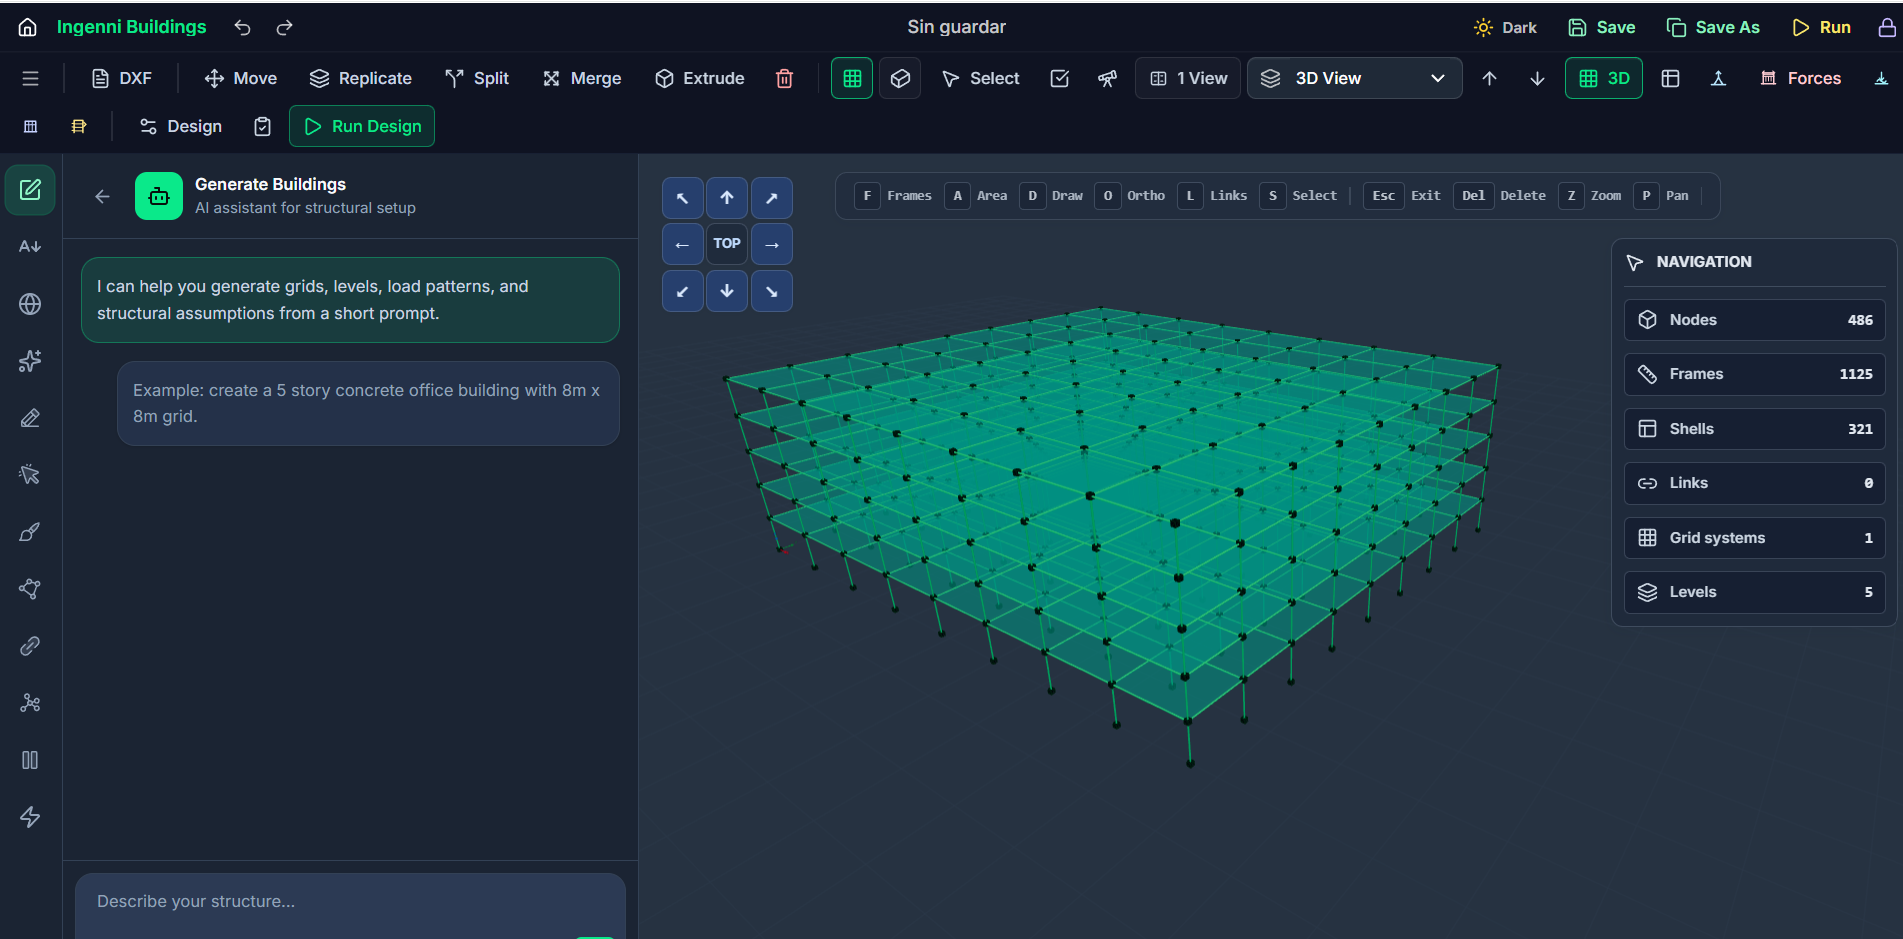1903x939 pixels.
Task: Select the Merge tool
Action: point(582,78)
